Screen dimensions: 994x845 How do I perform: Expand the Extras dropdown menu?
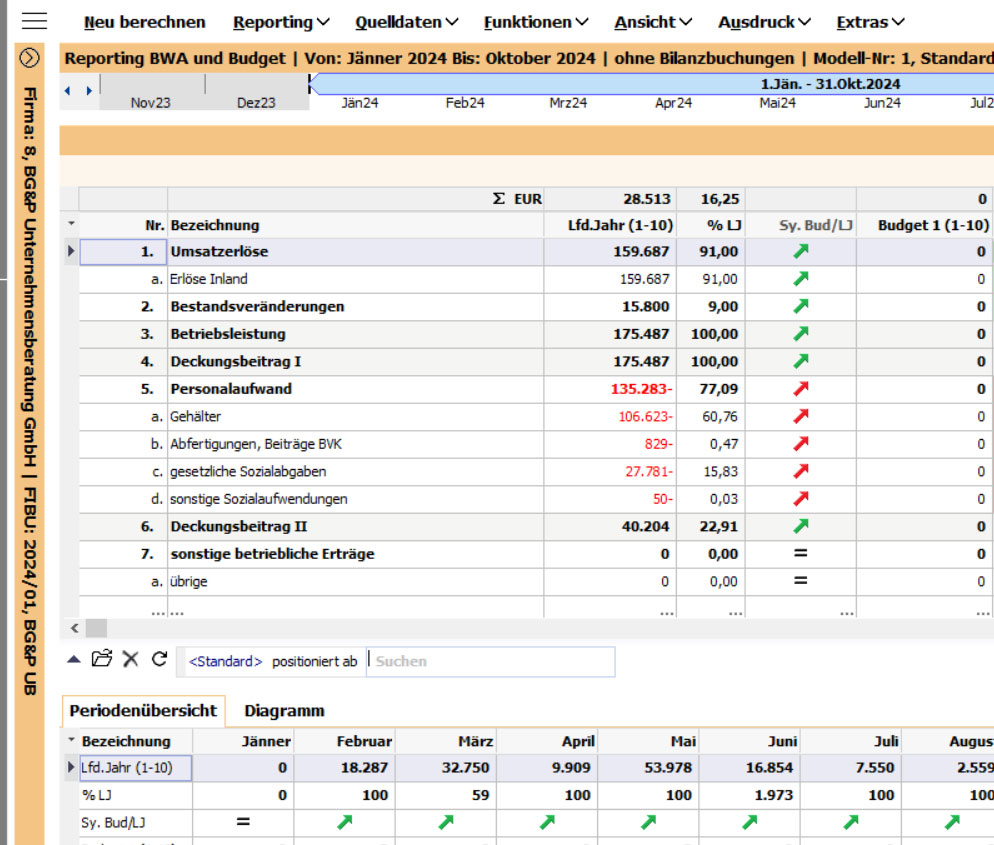click(x=870, y=22)
